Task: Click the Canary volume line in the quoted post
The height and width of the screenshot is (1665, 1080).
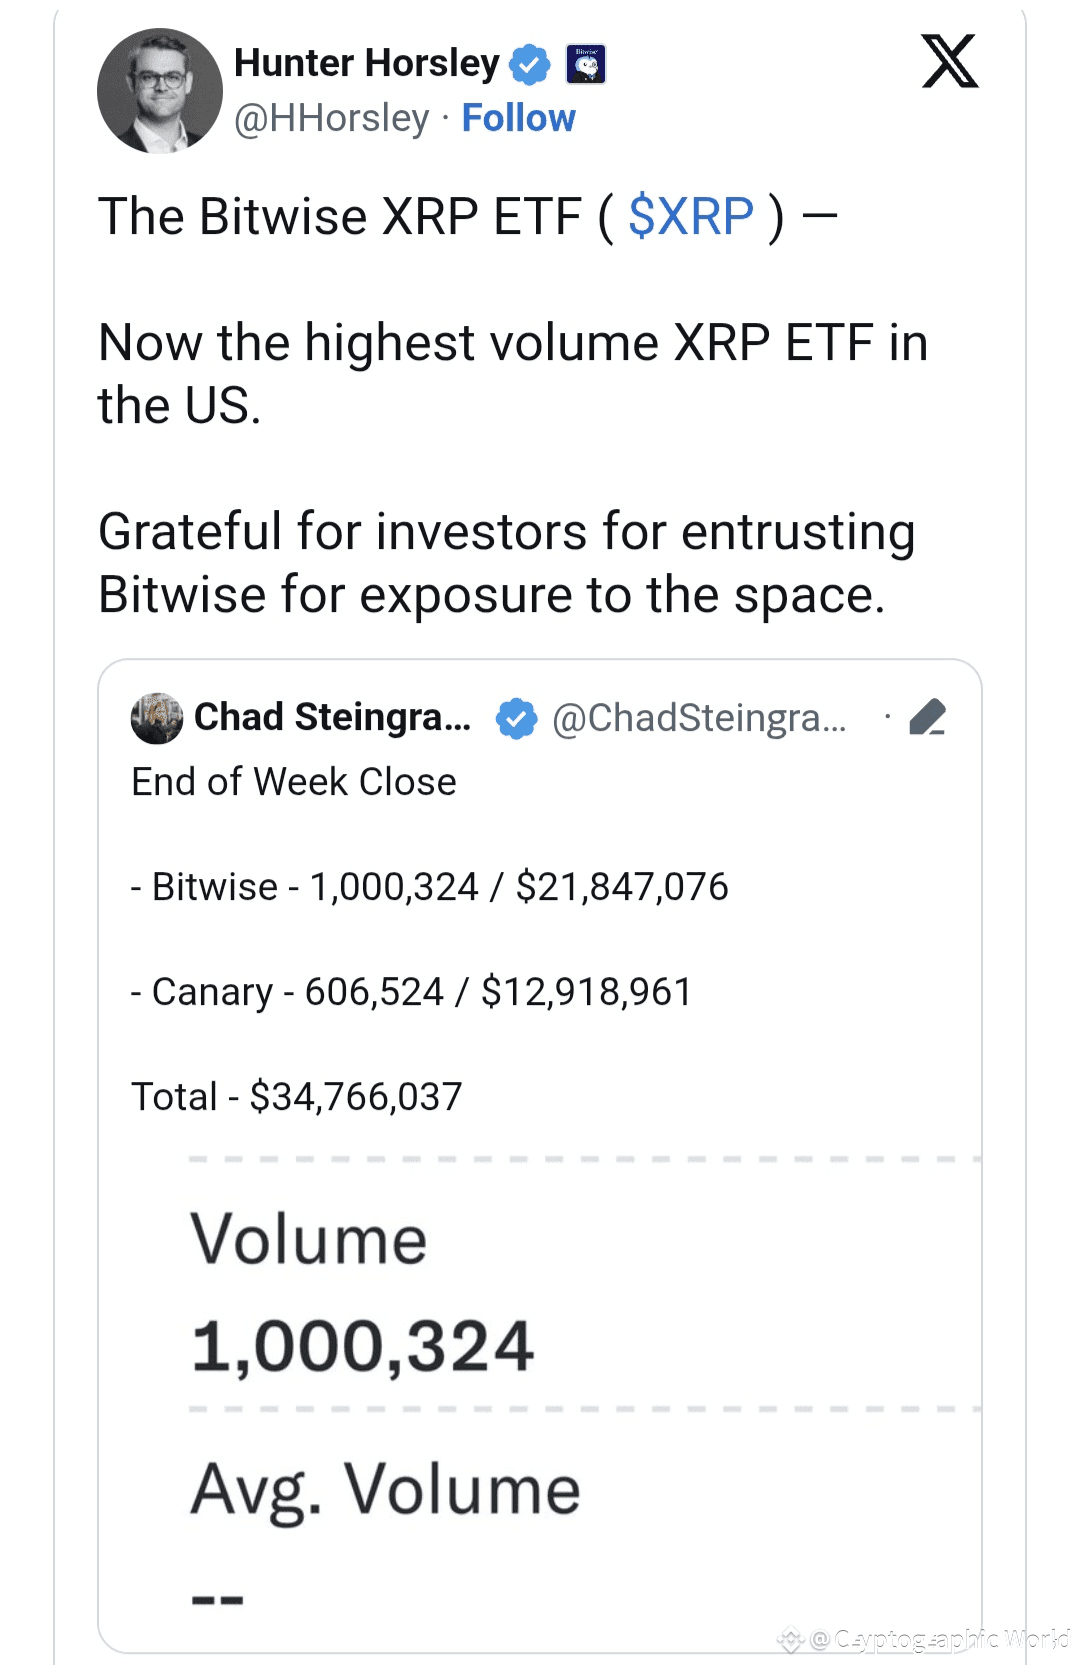Action: click(x=411, y=992)
